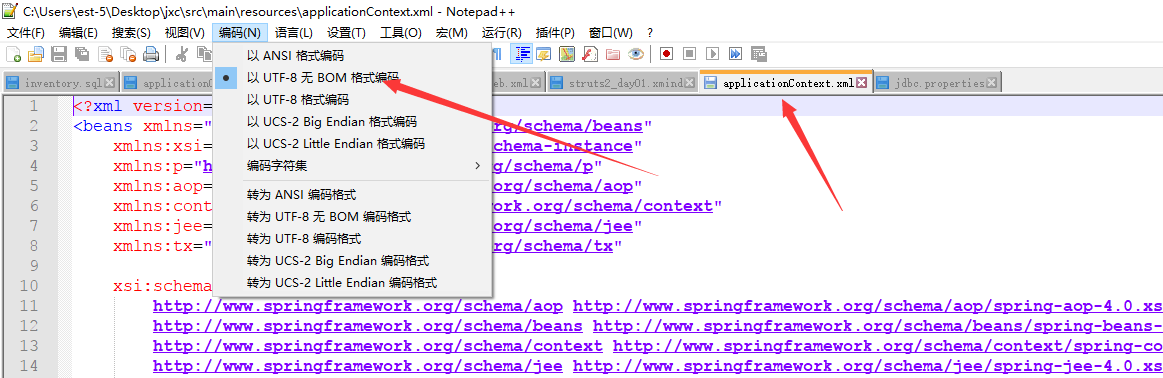Open the 窗口(W) menu
The width and height of the screenshot is (1163, 378).
click(610, 33)
